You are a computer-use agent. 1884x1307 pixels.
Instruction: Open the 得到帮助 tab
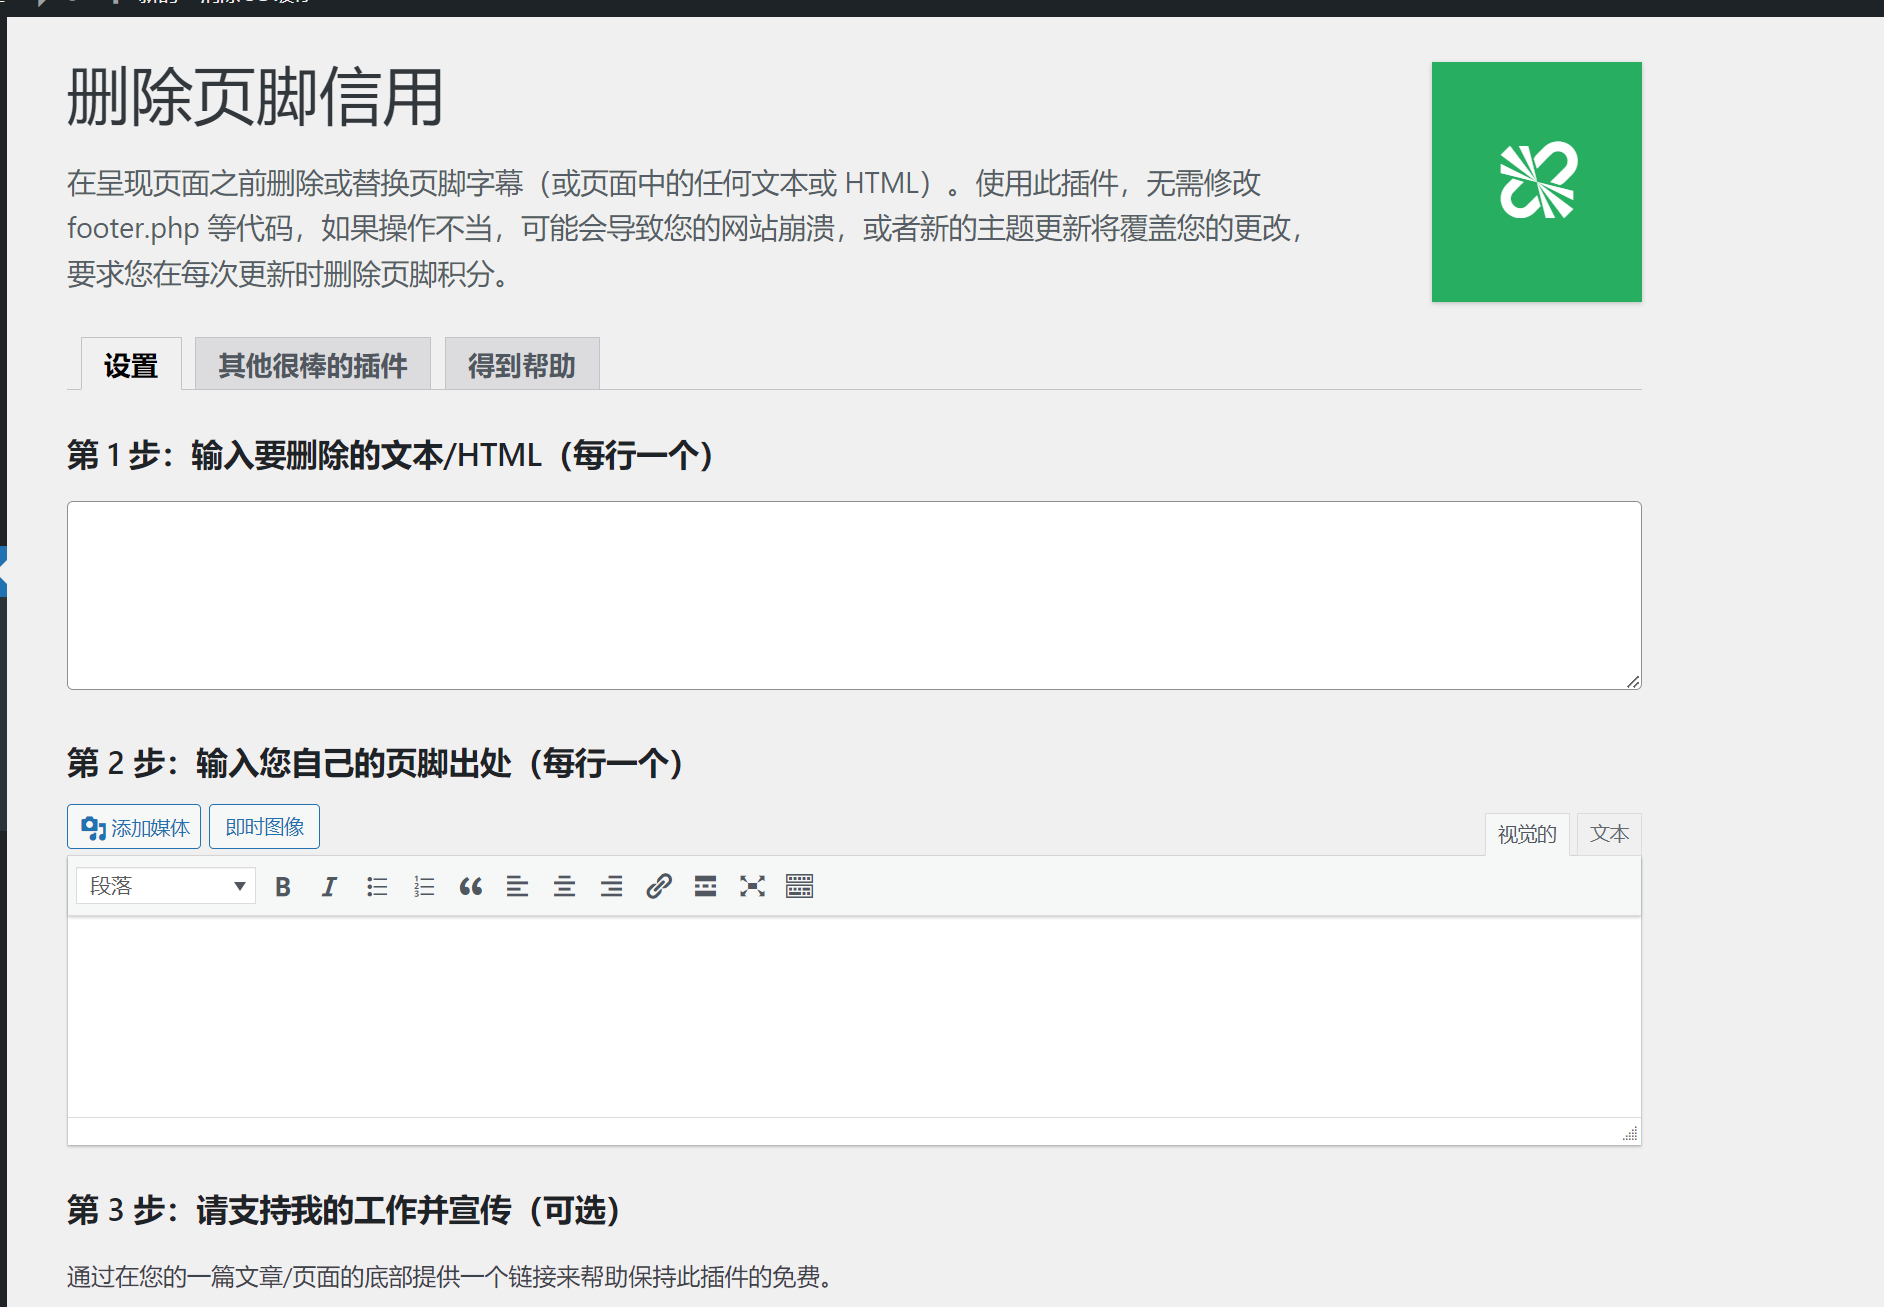(521, 365)
